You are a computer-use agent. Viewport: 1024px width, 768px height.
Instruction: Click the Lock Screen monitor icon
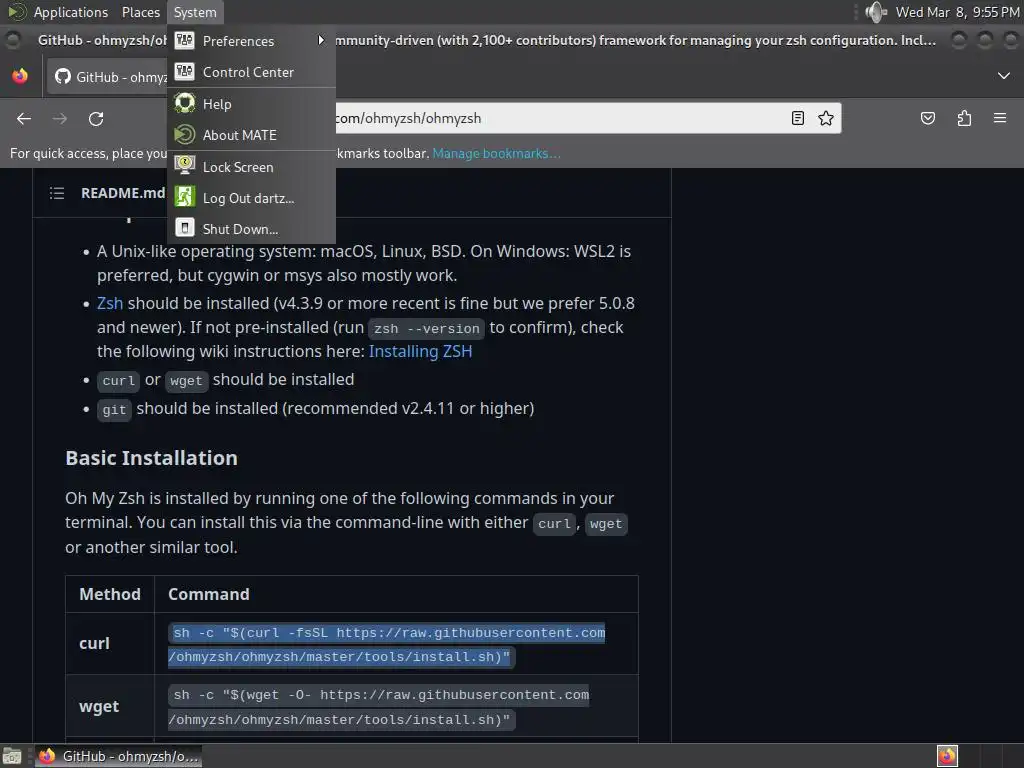[x=185, y=165]
